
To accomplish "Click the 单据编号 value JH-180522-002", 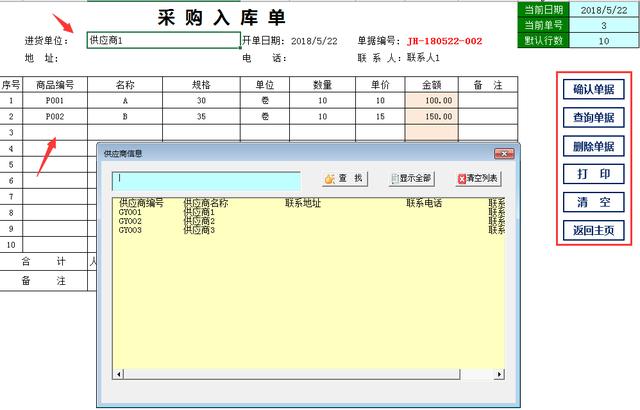I will coord(444,41).
